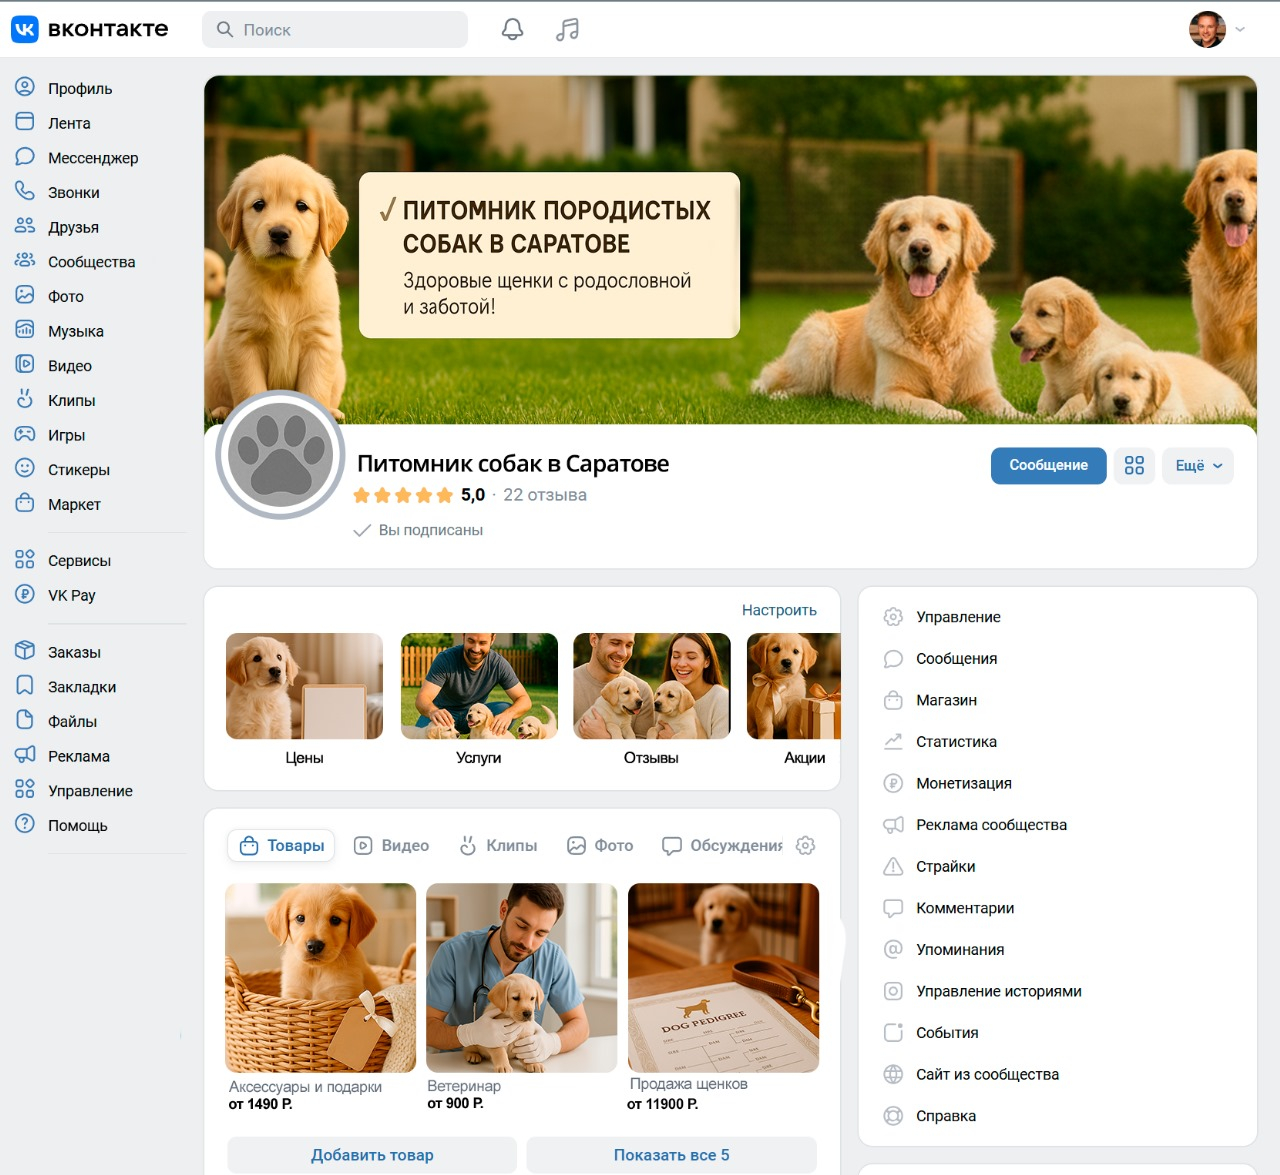Click the Клипы icon in sidebar
This screenshot has width=1280, height=1175.
[x=25, y=399]
